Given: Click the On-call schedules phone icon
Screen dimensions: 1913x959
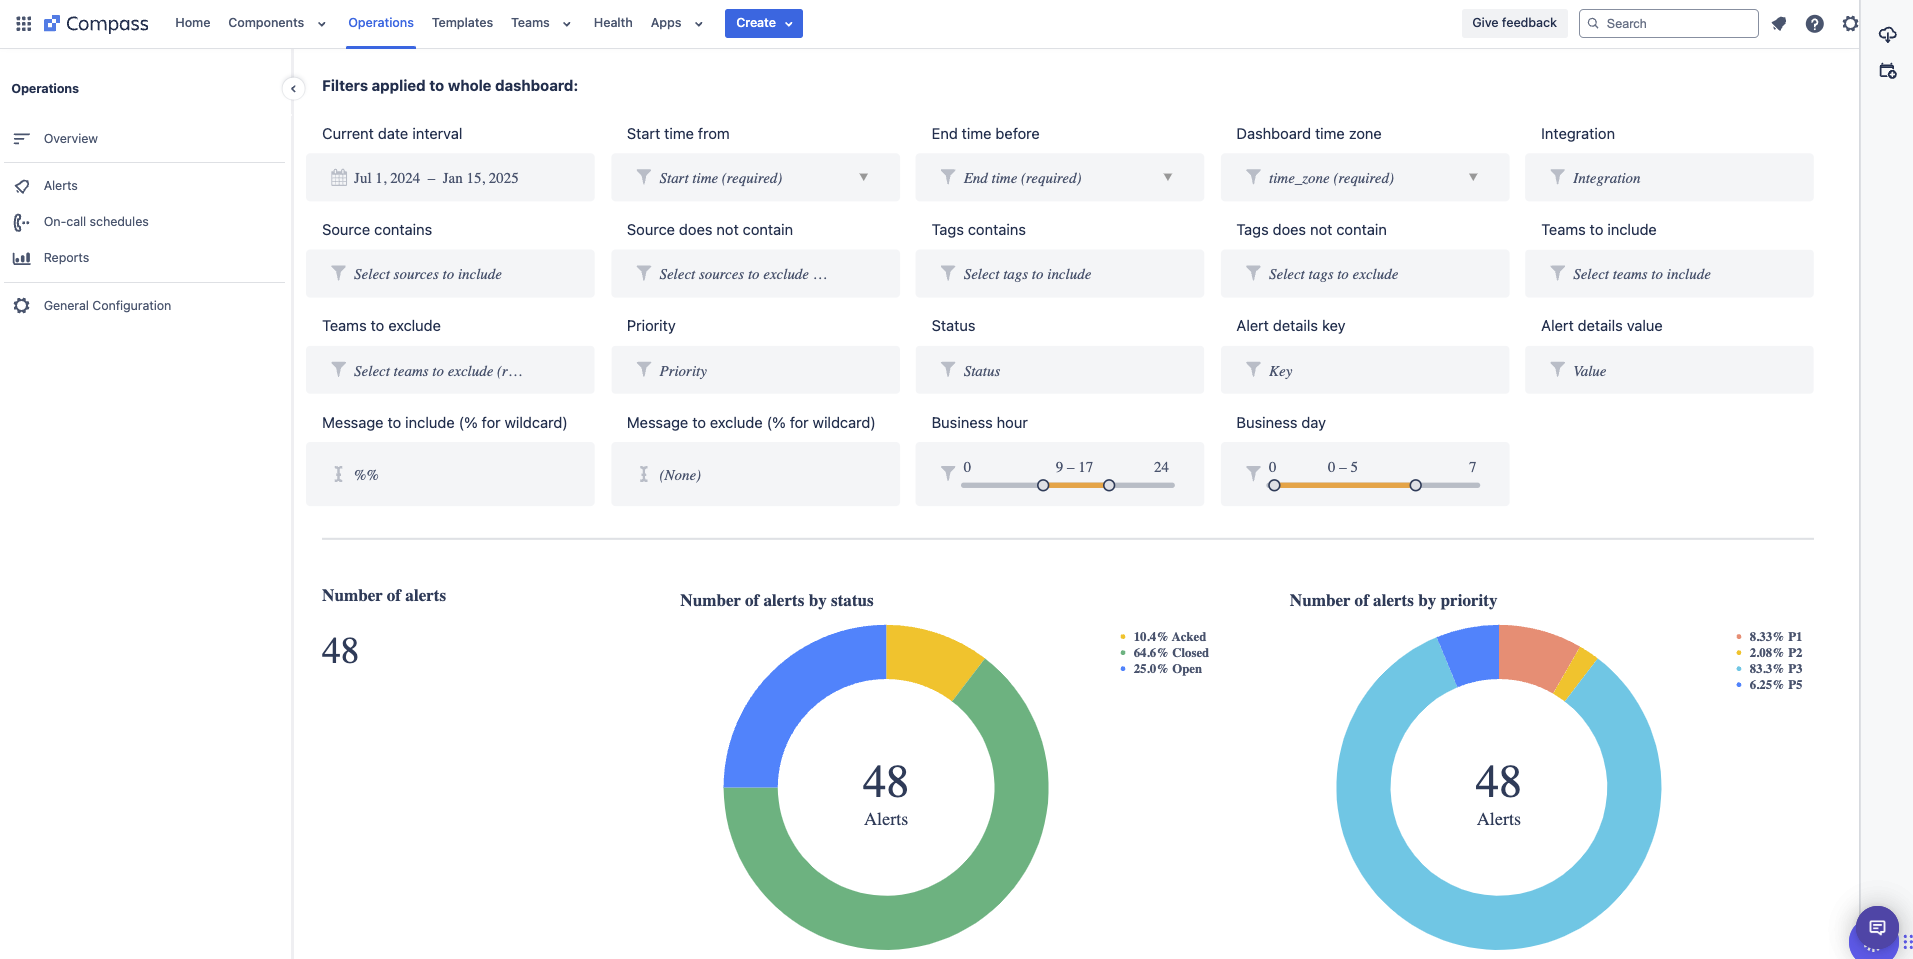Looking at the screenshot, I should (22, 222).
